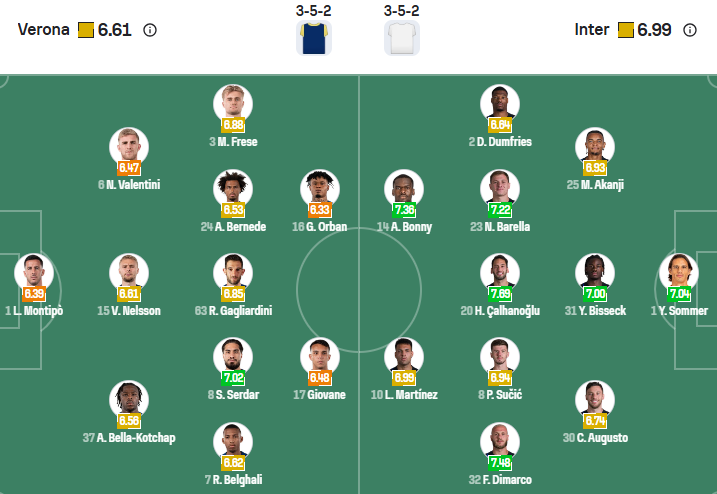Open Y. Sommer's goalkeeper photo
The width and height of the screenshot is (717, 494).
tap(676, 272)
